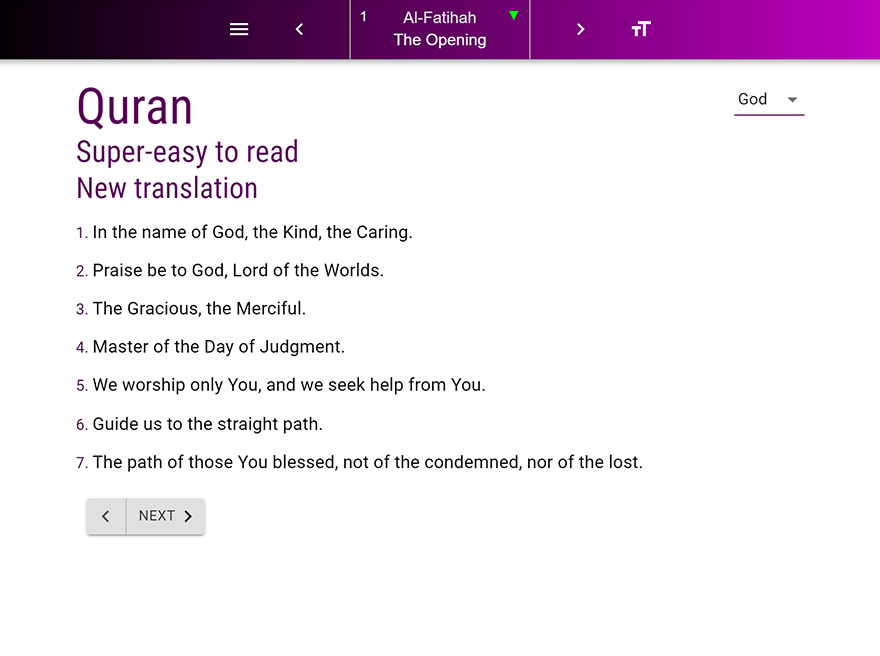
Task: Go to next chapter in top bar
Action: point(581,29)
